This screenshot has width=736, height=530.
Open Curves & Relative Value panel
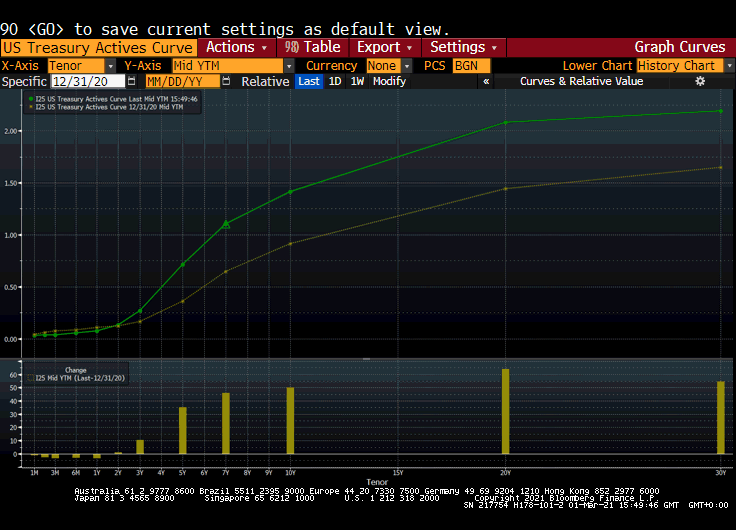click(x=581, y=81)
